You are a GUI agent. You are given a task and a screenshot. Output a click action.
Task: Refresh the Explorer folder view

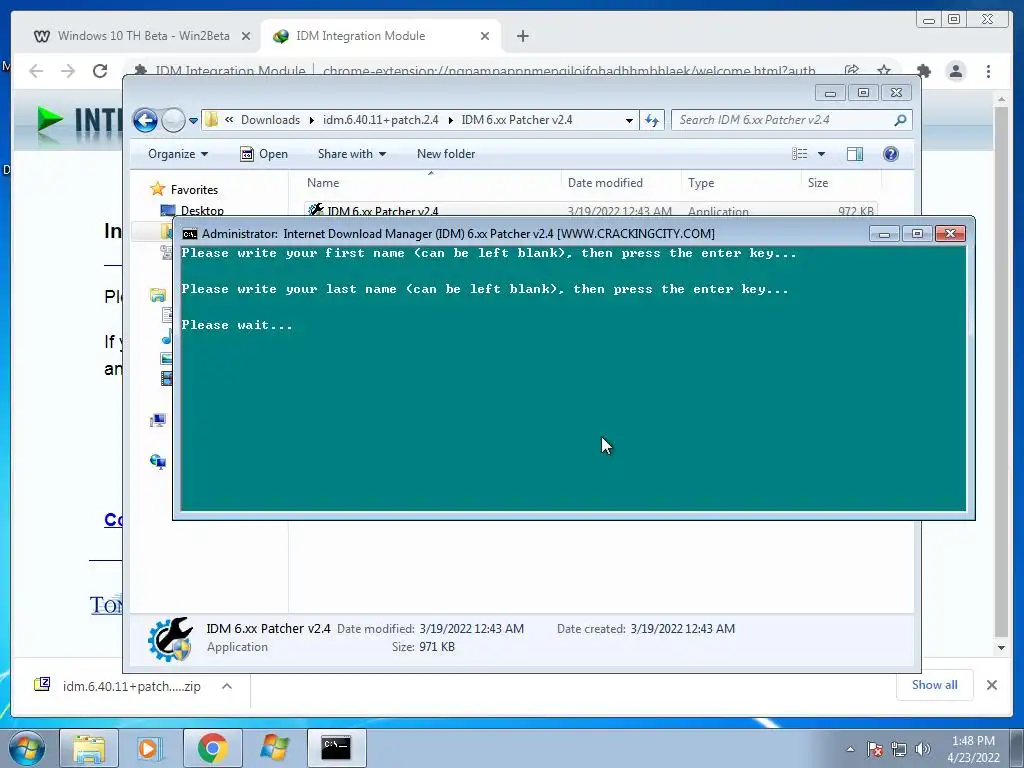pos(652,120)
